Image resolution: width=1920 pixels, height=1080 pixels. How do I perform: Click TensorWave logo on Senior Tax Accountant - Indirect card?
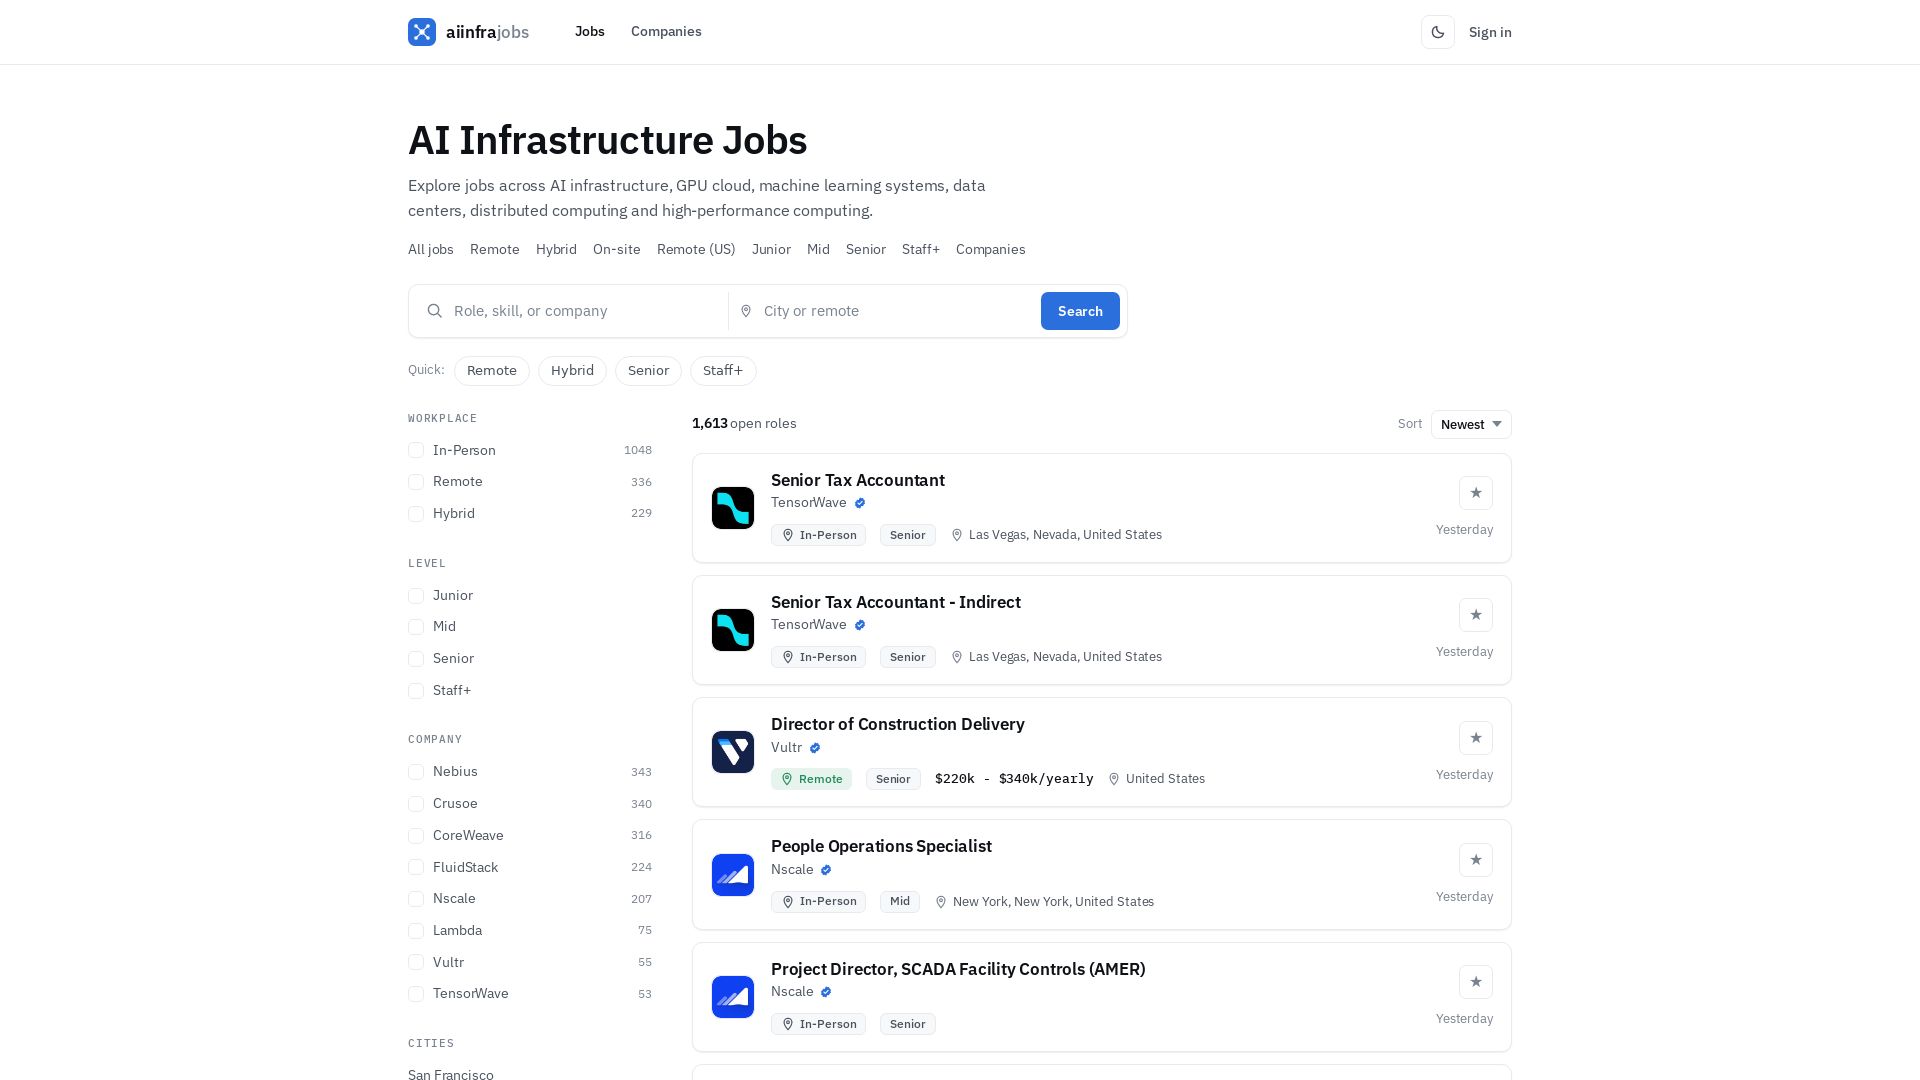[733, 630]
